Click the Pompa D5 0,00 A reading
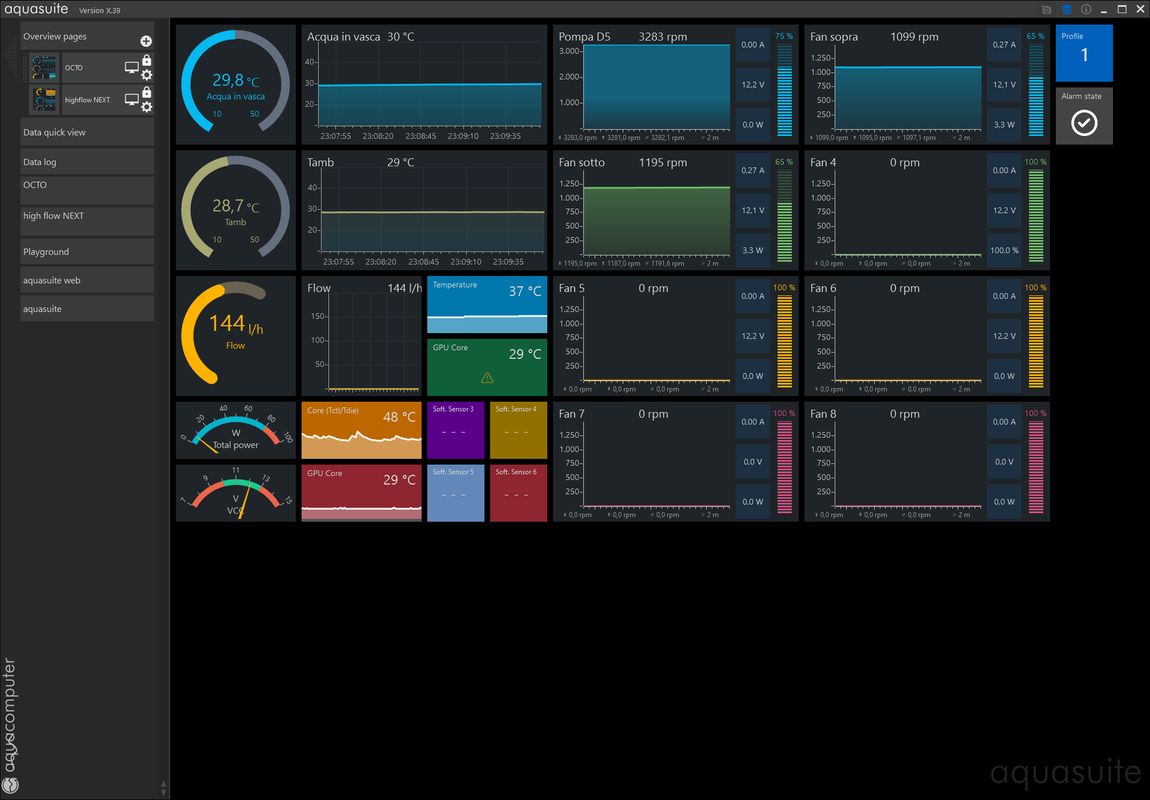This screenshot has height=800, width=1150. (752, 45)
